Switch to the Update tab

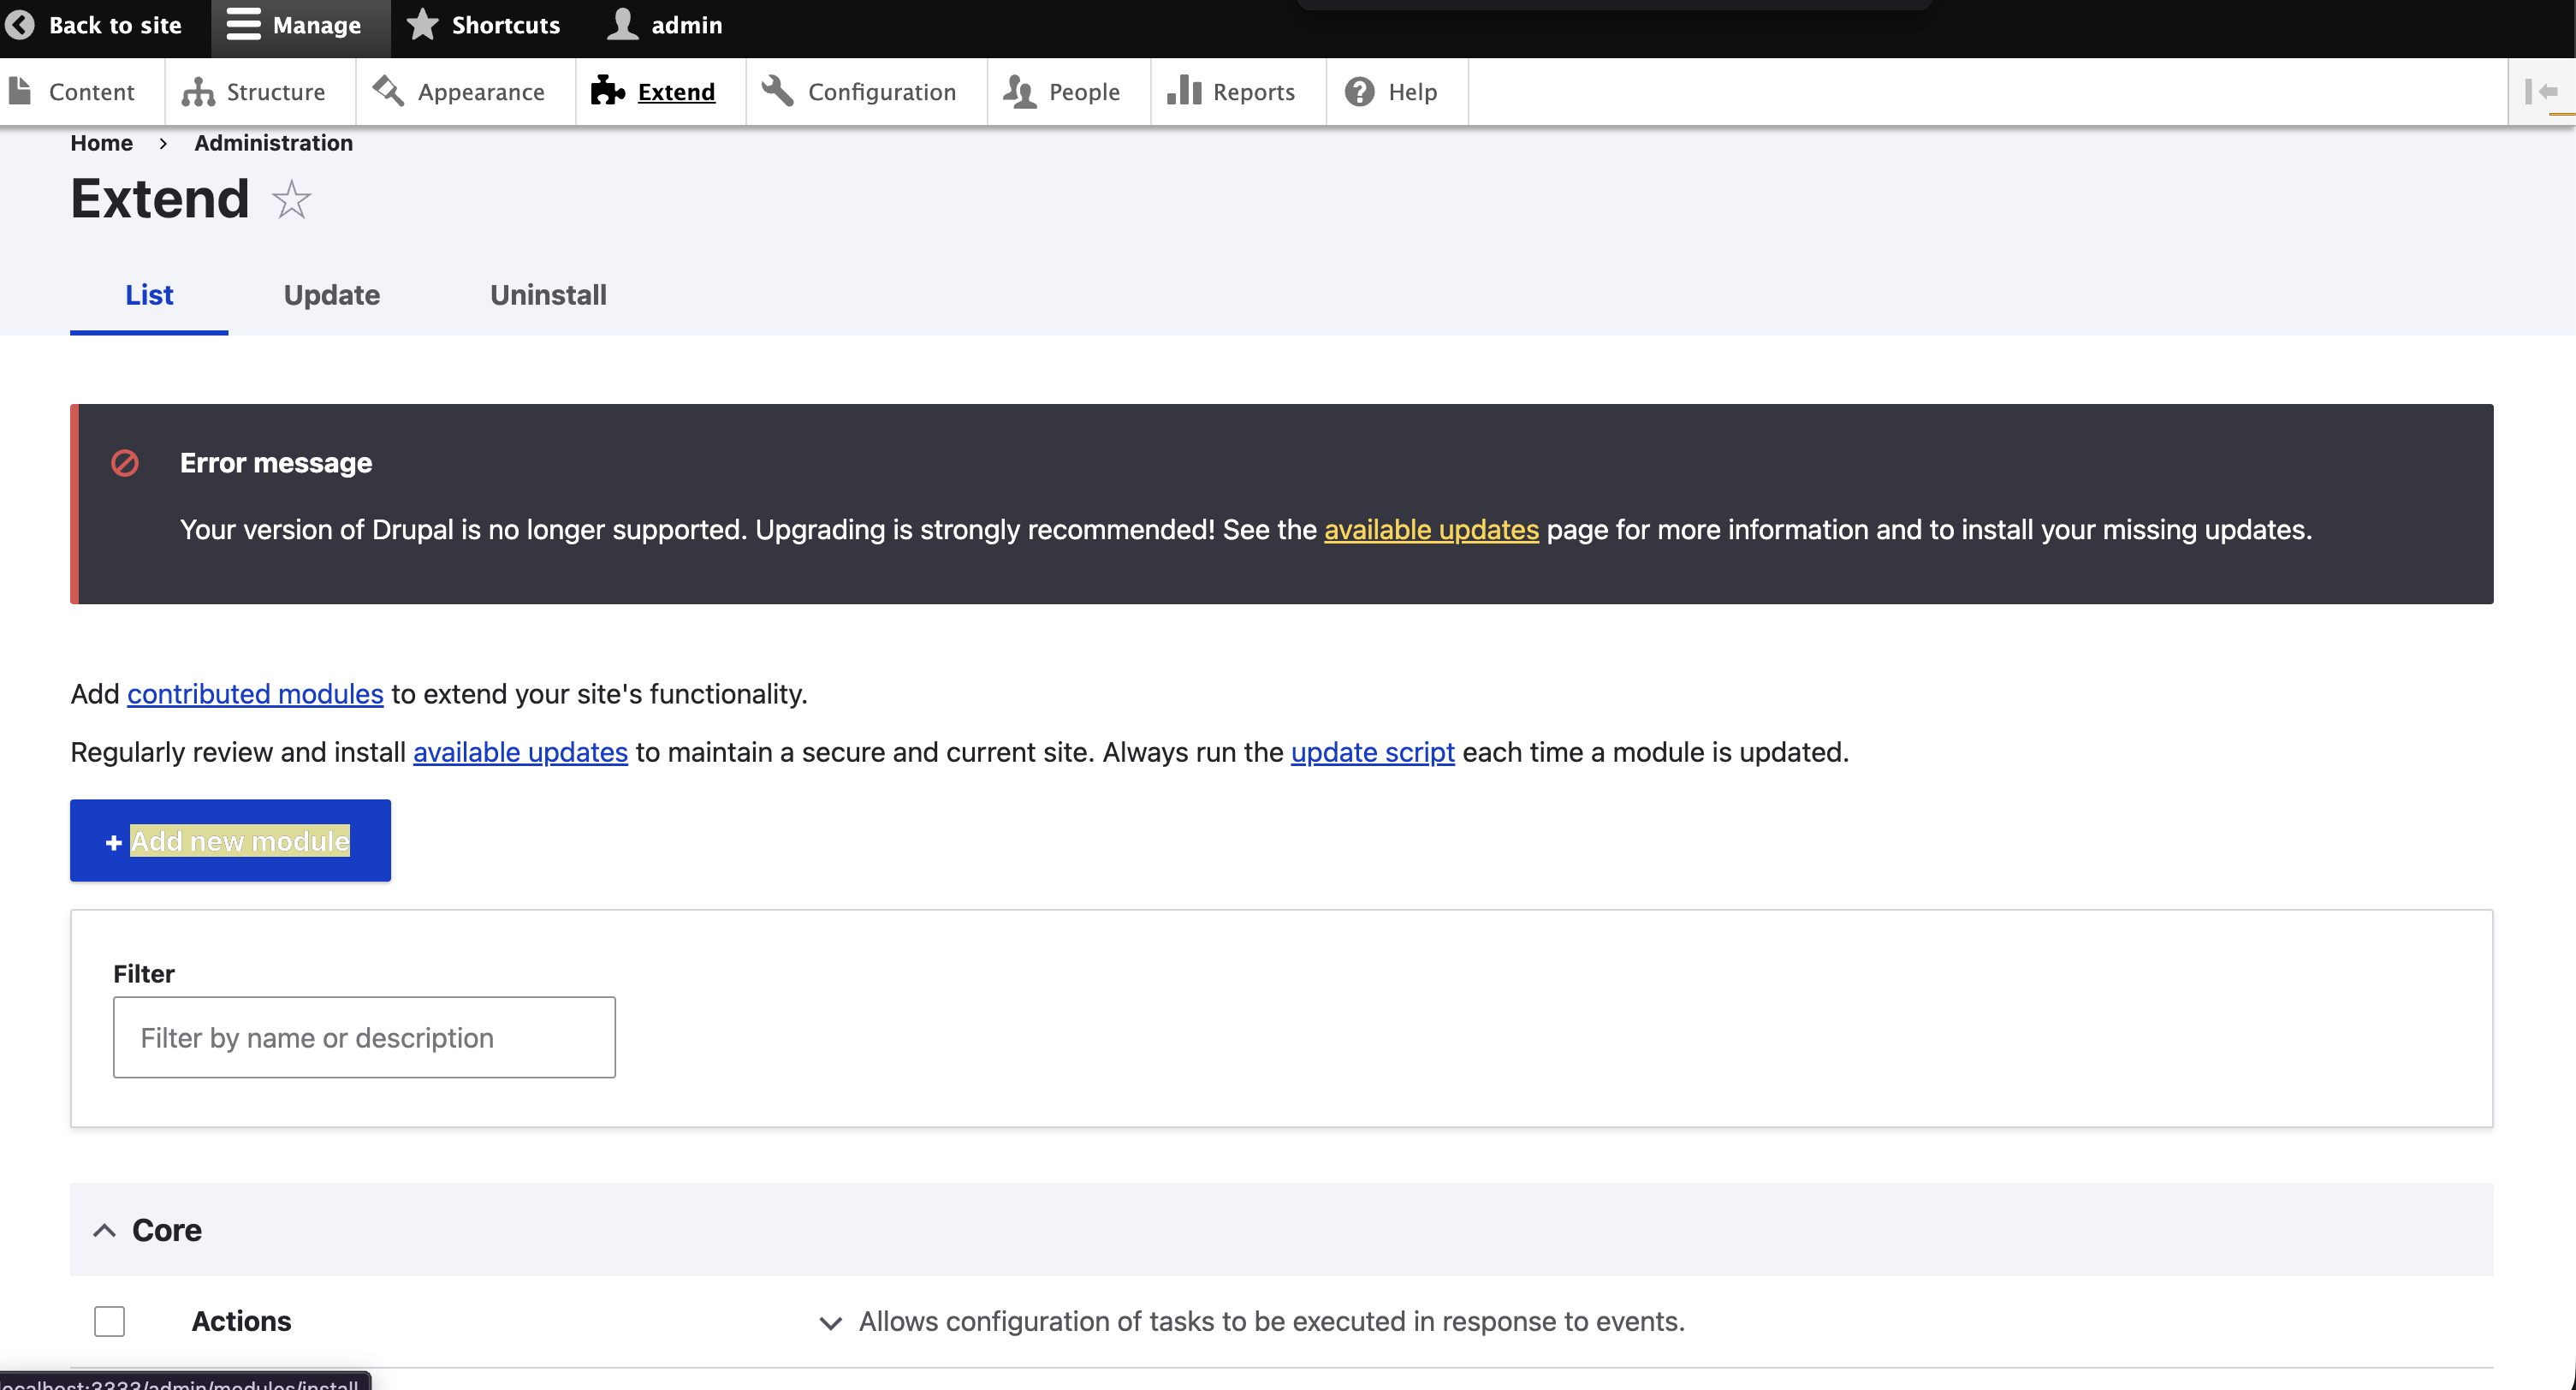(x=331, y=295)
